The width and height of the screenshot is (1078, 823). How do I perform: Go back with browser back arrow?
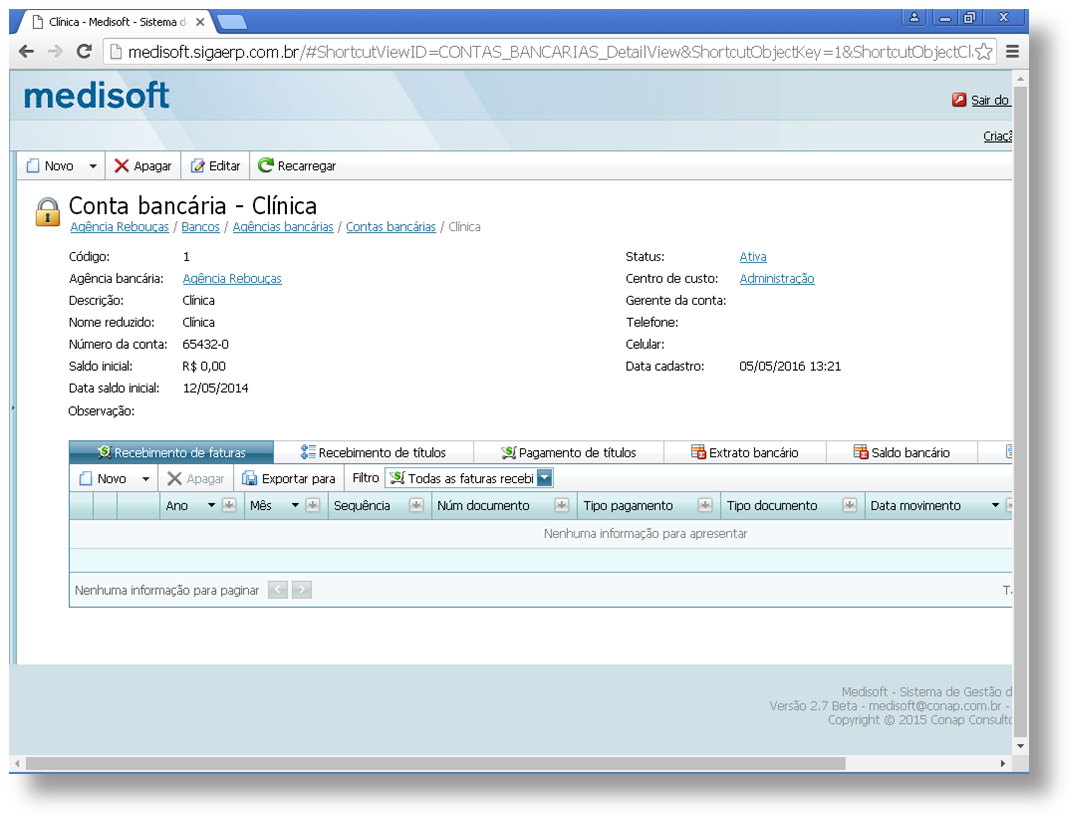pyautogui.click(x=26, y=52)
